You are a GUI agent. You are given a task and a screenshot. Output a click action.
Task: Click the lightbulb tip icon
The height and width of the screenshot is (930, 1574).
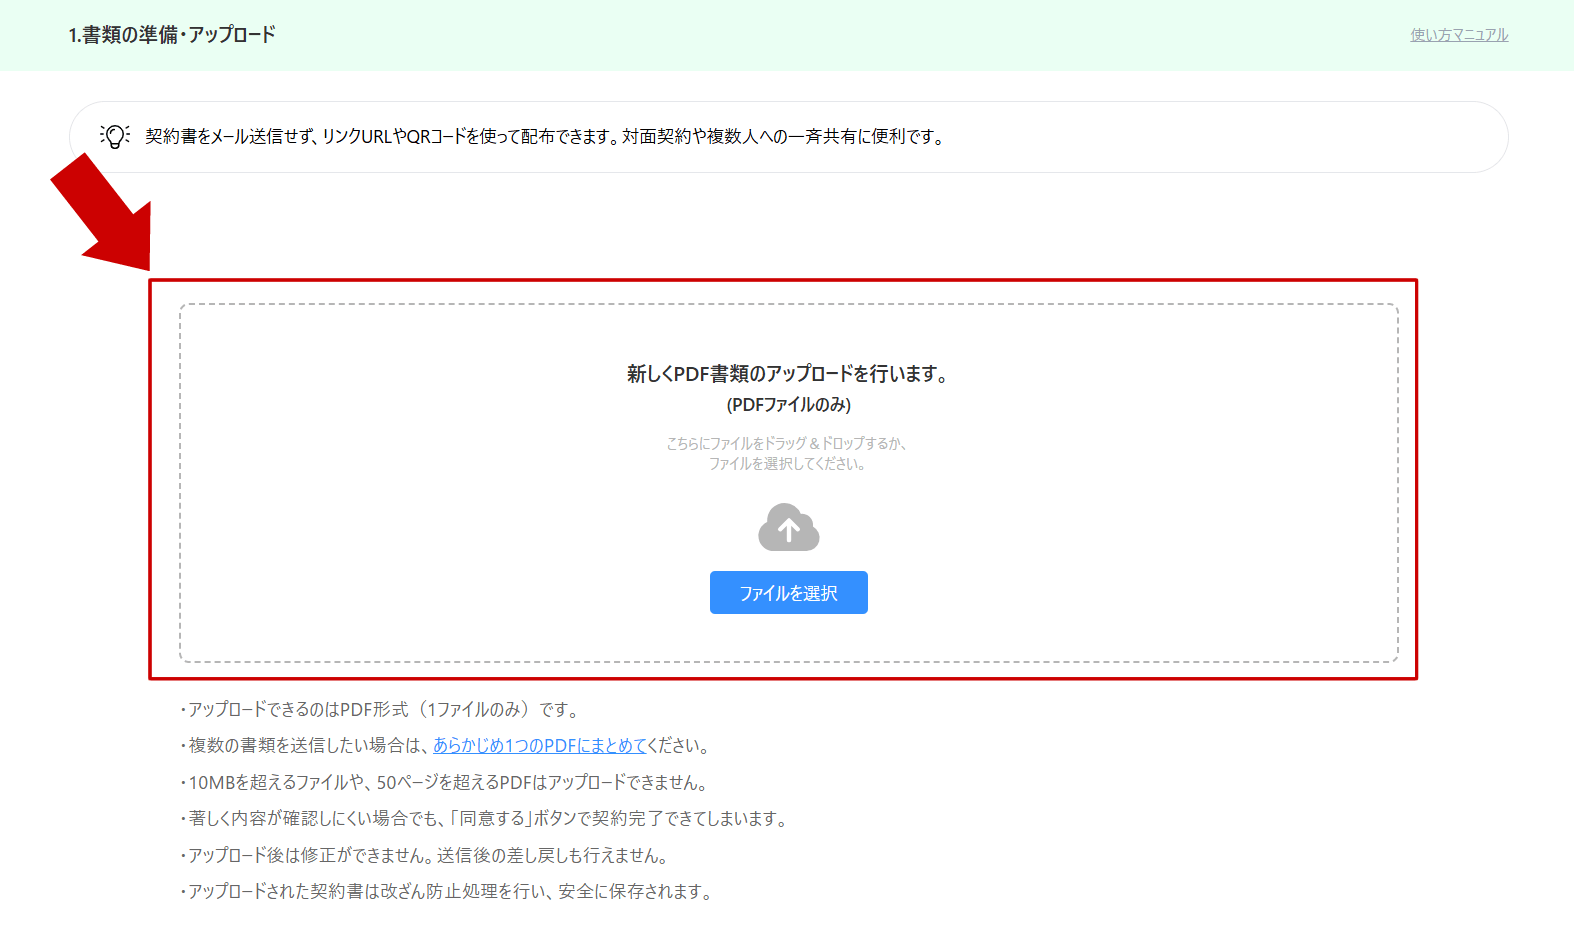115,137
